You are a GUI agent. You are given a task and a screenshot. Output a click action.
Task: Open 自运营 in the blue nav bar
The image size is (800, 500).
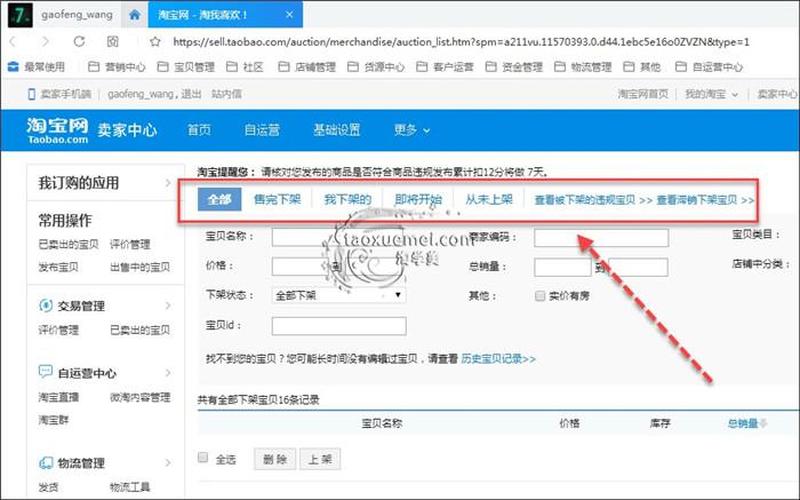coord(262,130)
